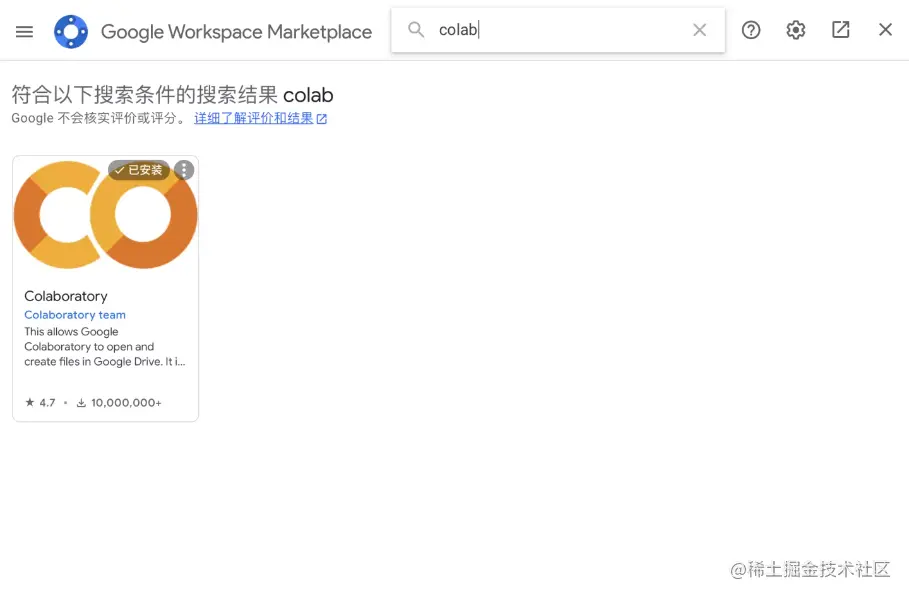Click the Colaboratory description text
909x598 pixels.
[x=105, y=347]
